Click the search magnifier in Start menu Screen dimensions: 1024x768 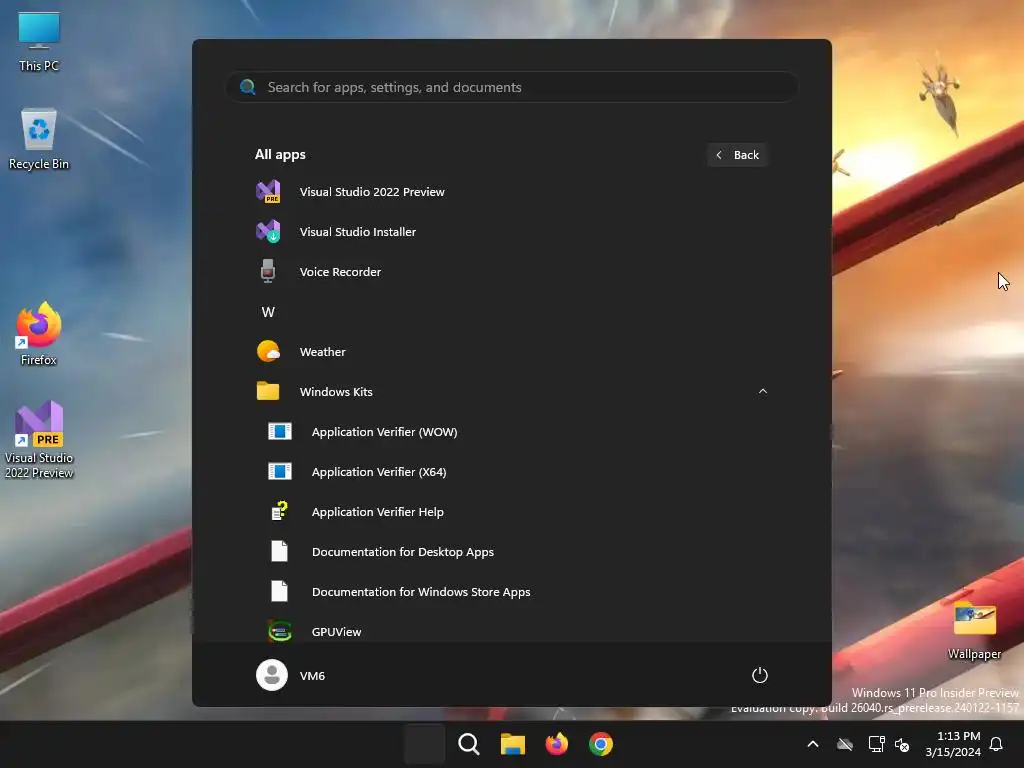point(248,87)
